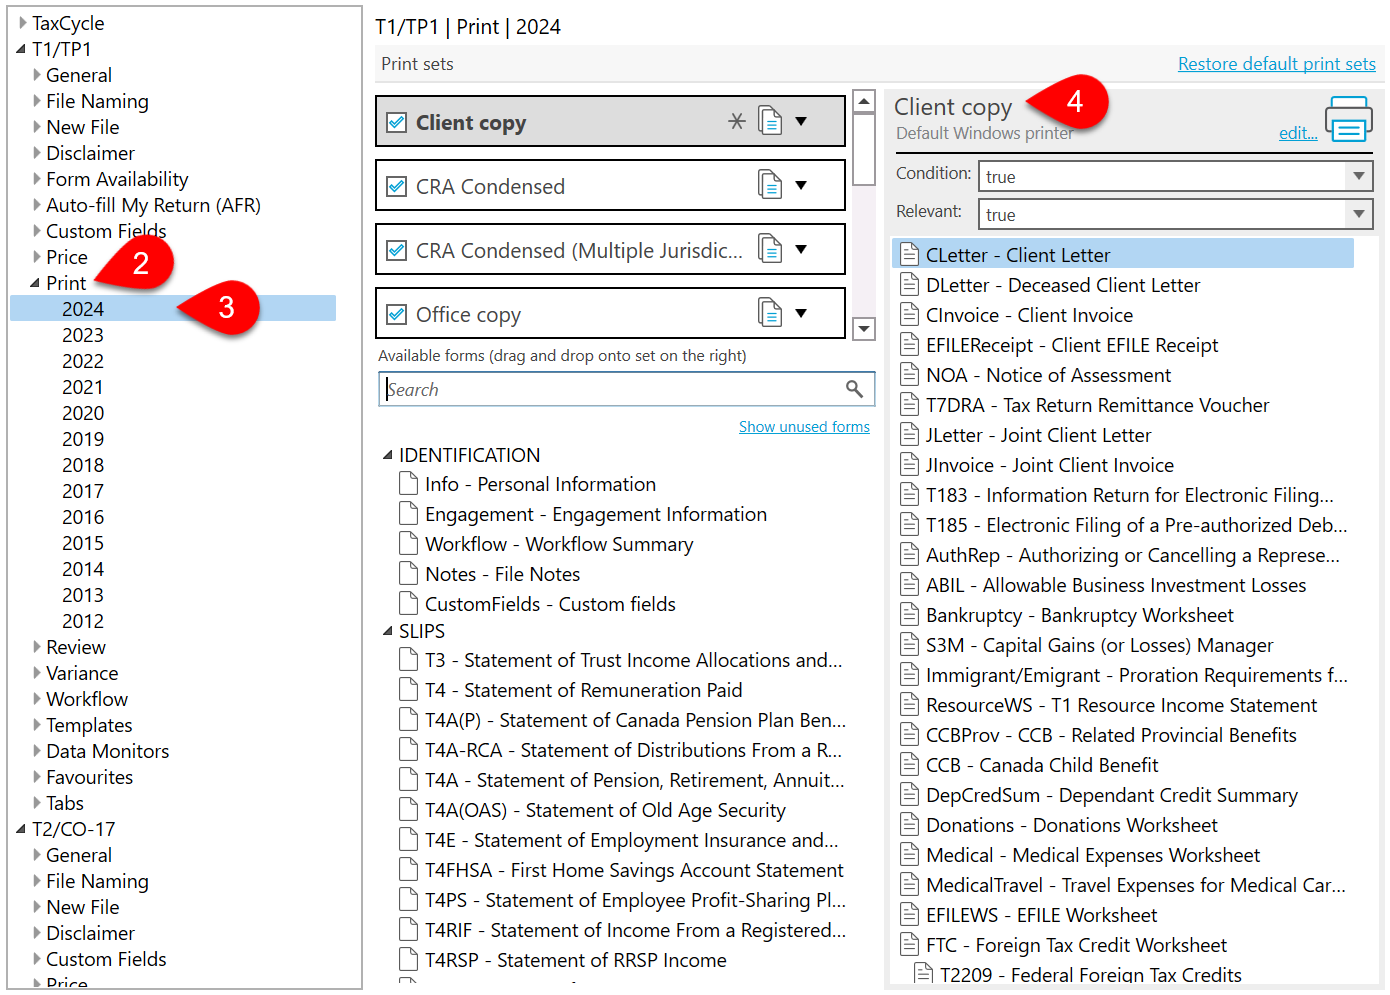This screenshot has width=1390, height=995.
Task: Click the T4FHSA slip page icon
Action: [x=408, y=870]
